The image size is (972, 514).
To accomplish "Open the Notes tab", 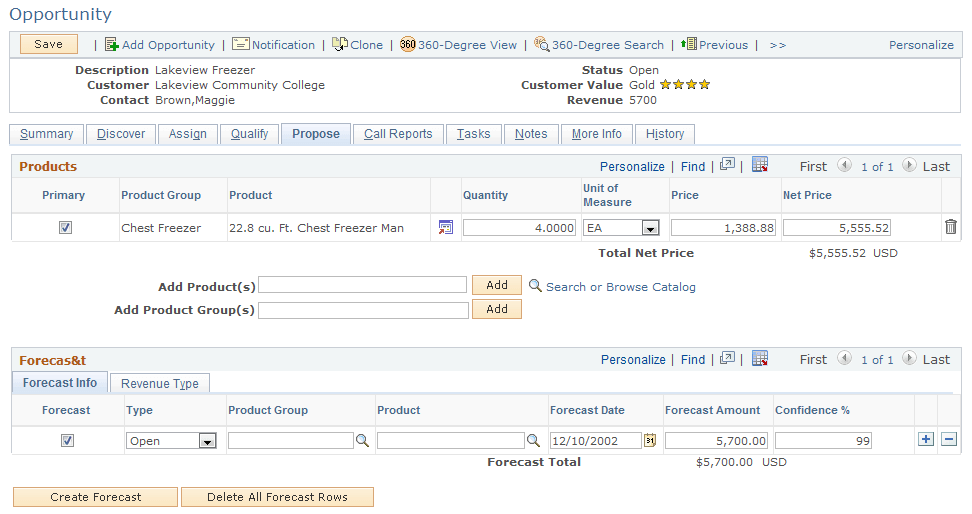I will 531,134.
